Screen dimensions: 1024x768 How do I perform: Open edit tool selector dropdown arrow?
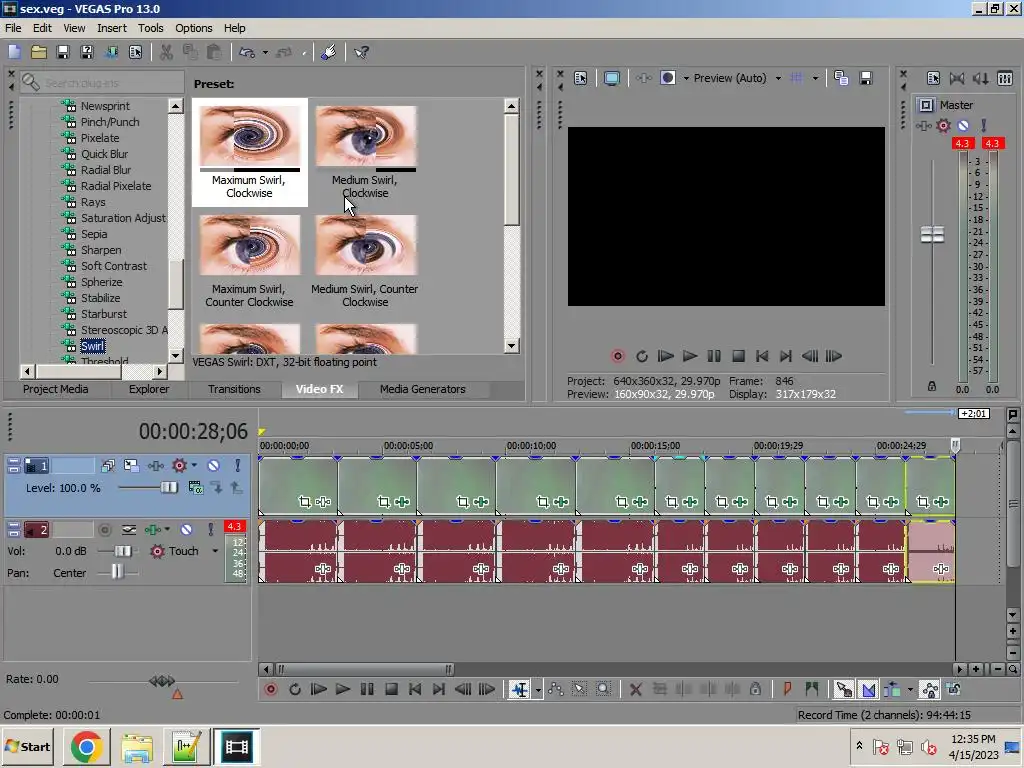pyautogui.click(x=538, y=690)
